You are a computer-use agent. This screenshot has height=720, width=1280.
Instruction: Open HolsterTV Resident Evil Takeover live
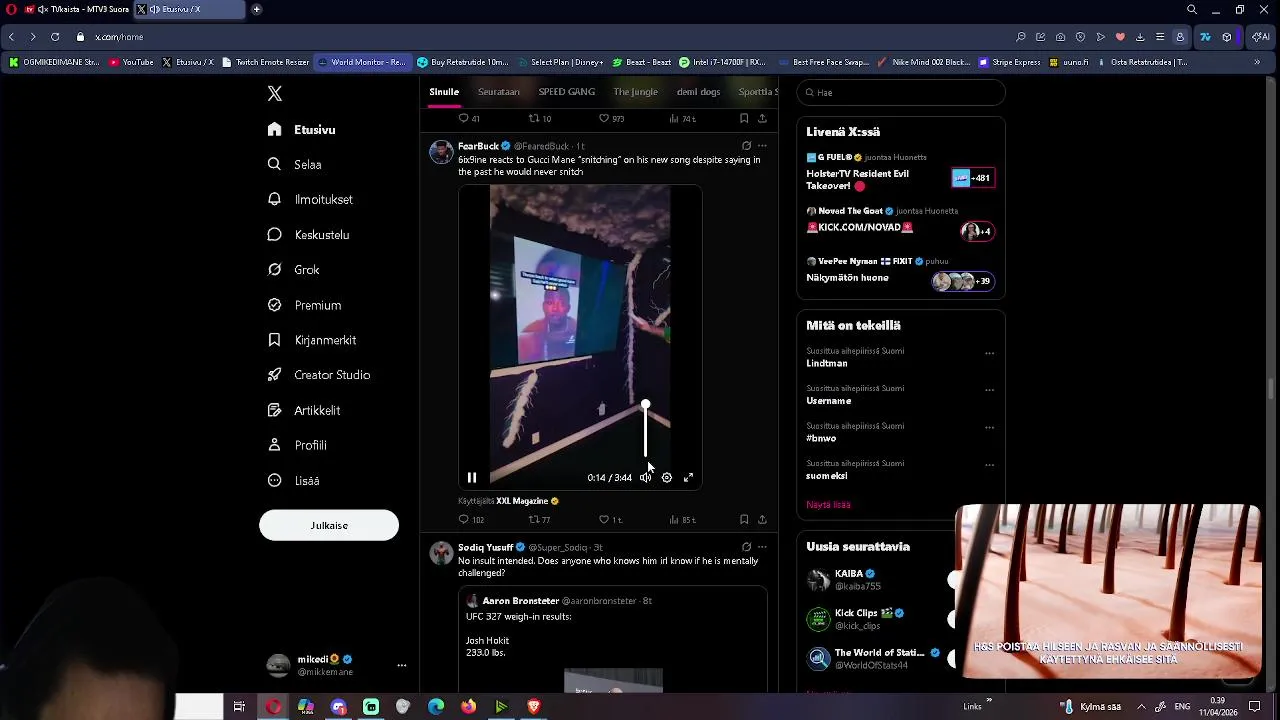(900, 173)
